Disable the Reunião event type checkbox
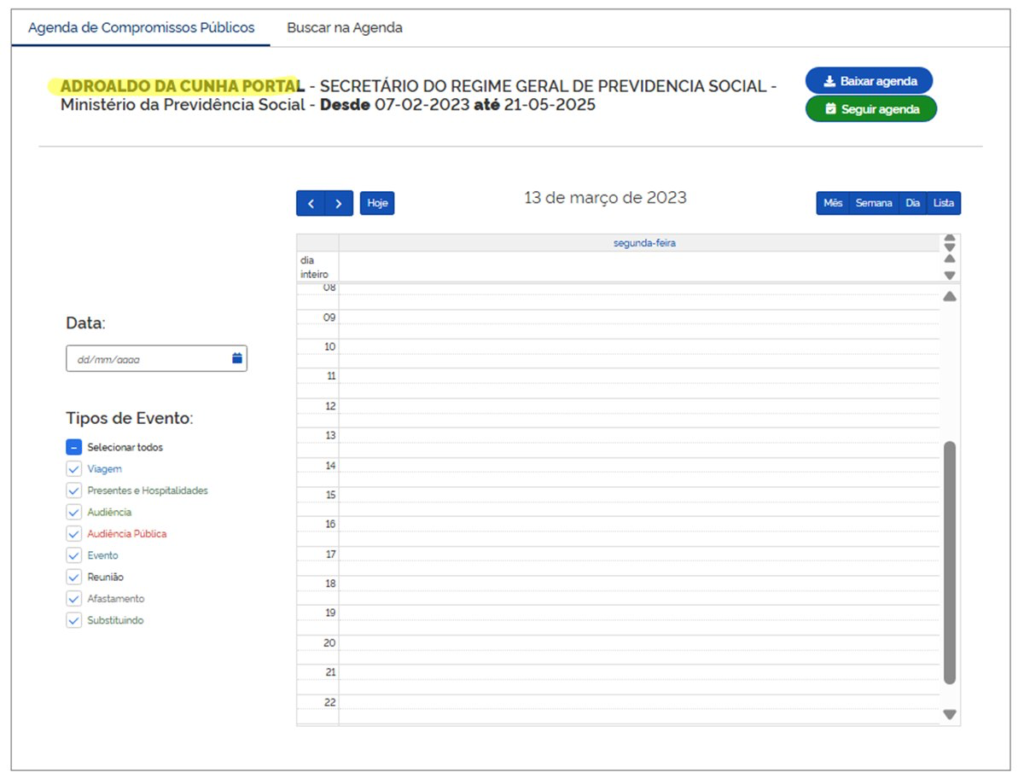The width and height of the screenshot is (1024, 784). coord(74,577)
